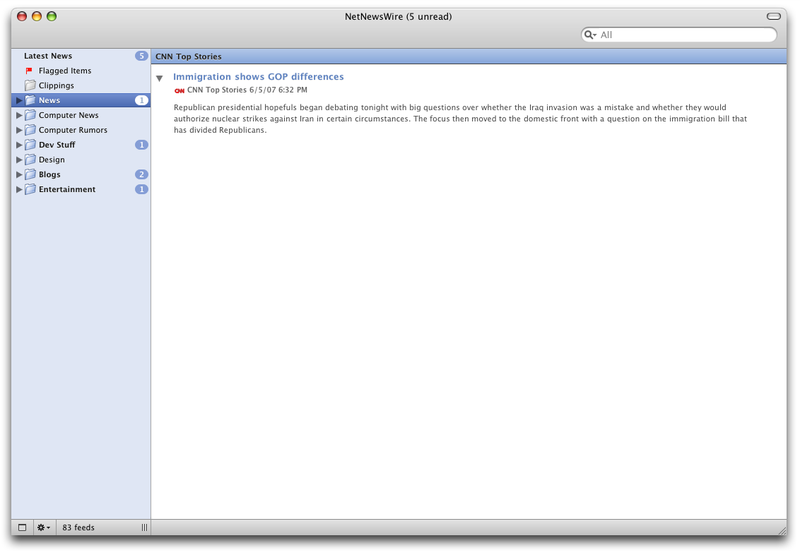The image size is (800, 555).
Task: Collapse the Immigration article disclosure triangle
Action: point(160,78)
